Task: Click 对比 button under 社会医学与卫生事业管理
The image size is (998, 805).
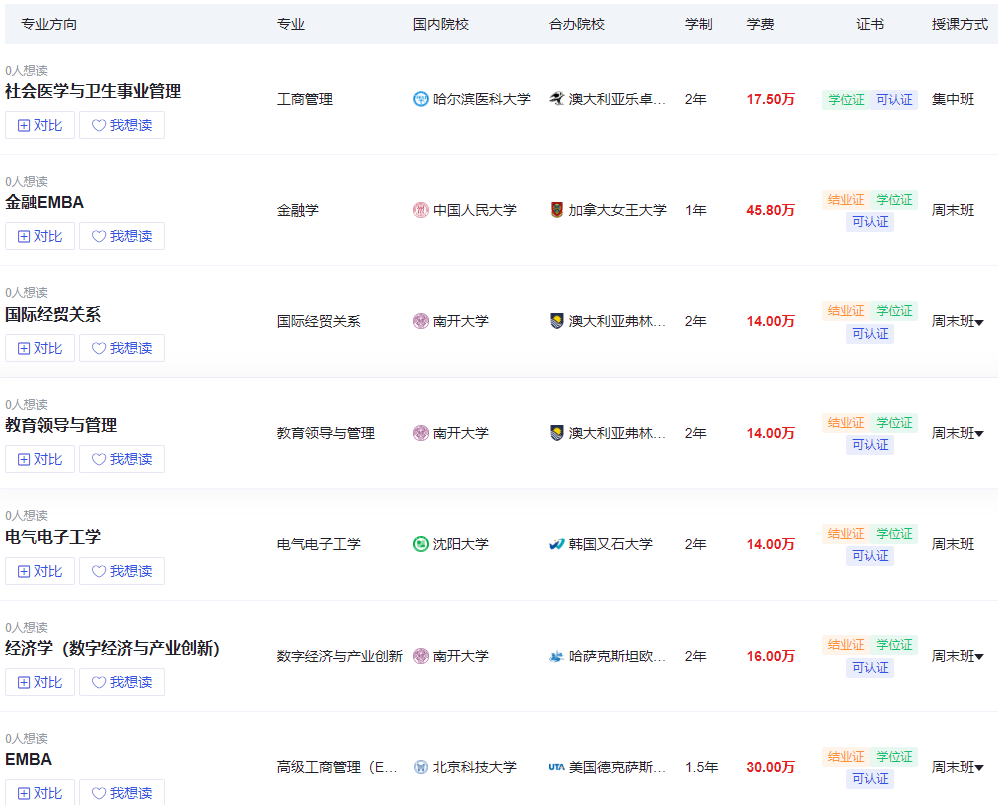Action: [40, 125]
